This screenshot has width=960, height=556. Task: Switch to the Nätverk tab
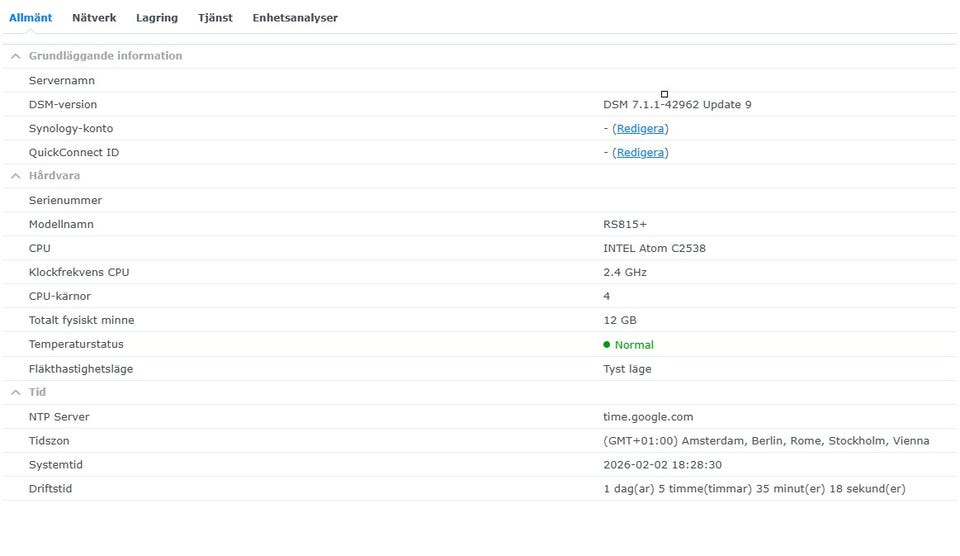tap(94, 18)
